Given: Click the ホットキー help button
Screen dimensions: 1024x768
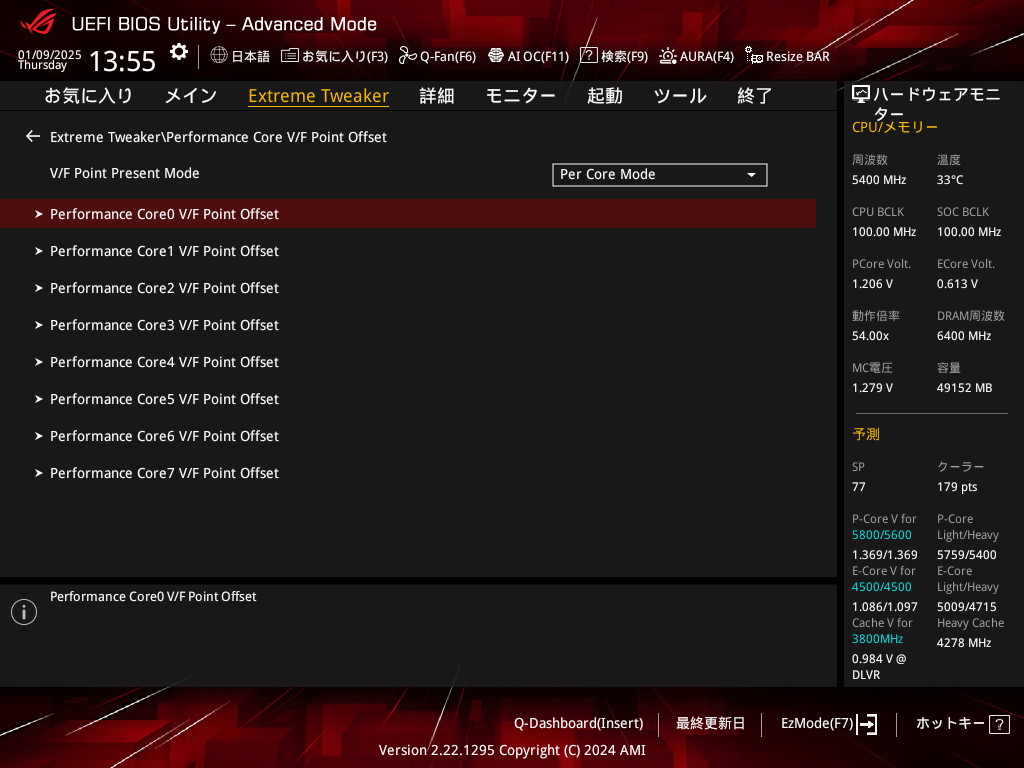Looking at the screenshot, I should tap(962, 723).
